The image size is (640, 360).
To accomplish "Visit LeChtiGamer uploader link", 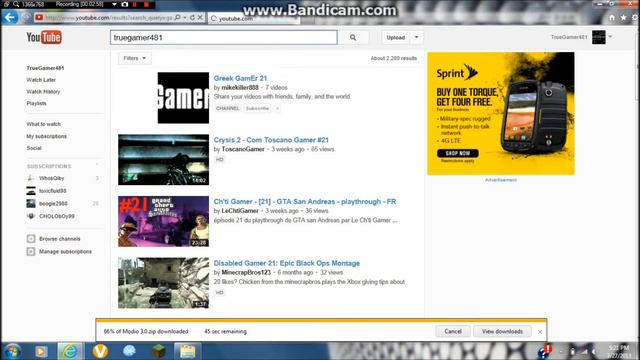I will (240, 211).
